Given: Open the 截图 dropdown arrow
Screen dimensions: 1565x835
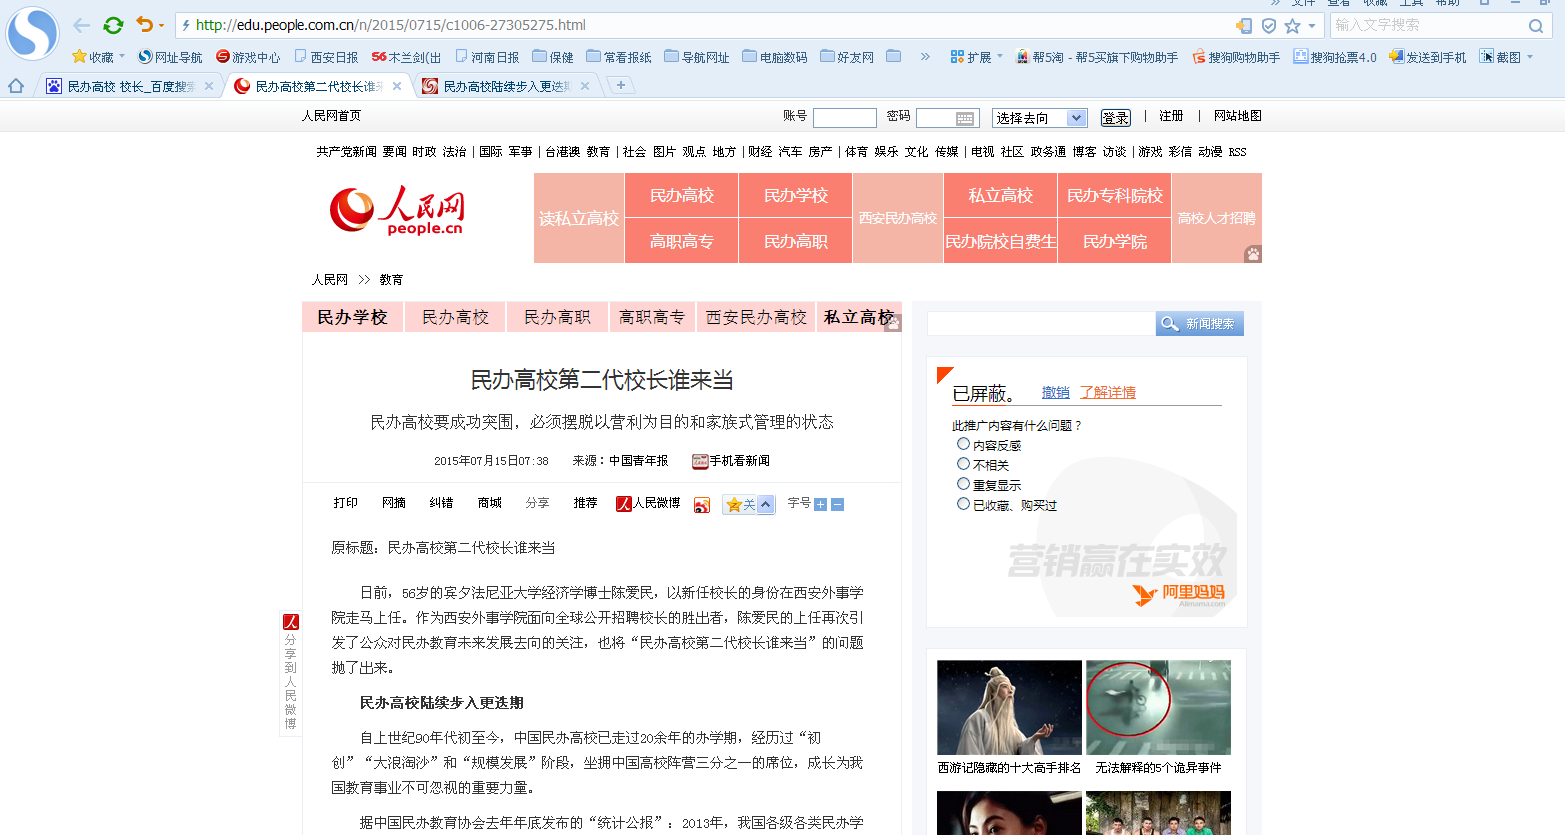Looking at the screenshot, I should (1530, 57).
